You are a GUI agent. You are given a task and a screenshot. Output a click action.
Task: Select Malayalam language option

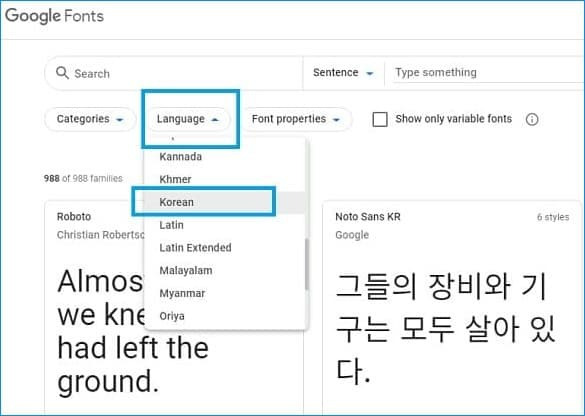224,270
